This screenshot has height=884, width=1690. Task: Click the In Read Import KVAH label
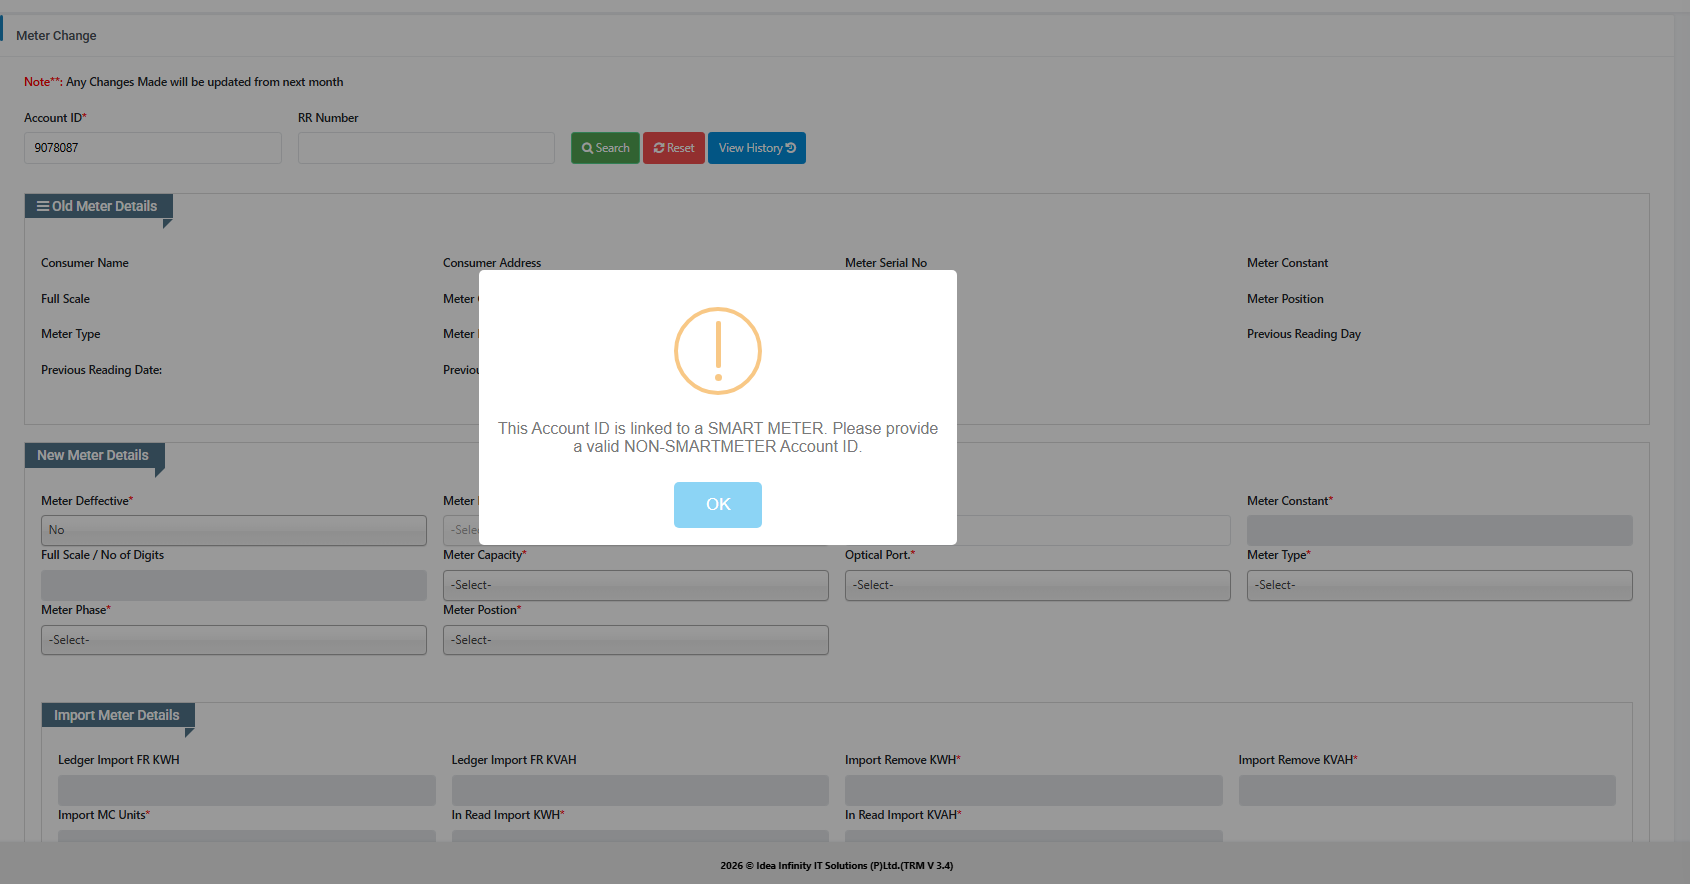click(903, 815)
